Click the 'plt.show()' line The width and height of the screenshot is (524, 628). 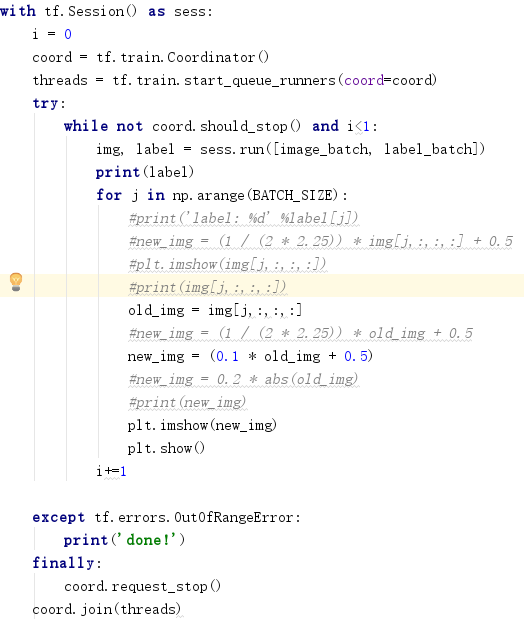[x=166, y=448]
